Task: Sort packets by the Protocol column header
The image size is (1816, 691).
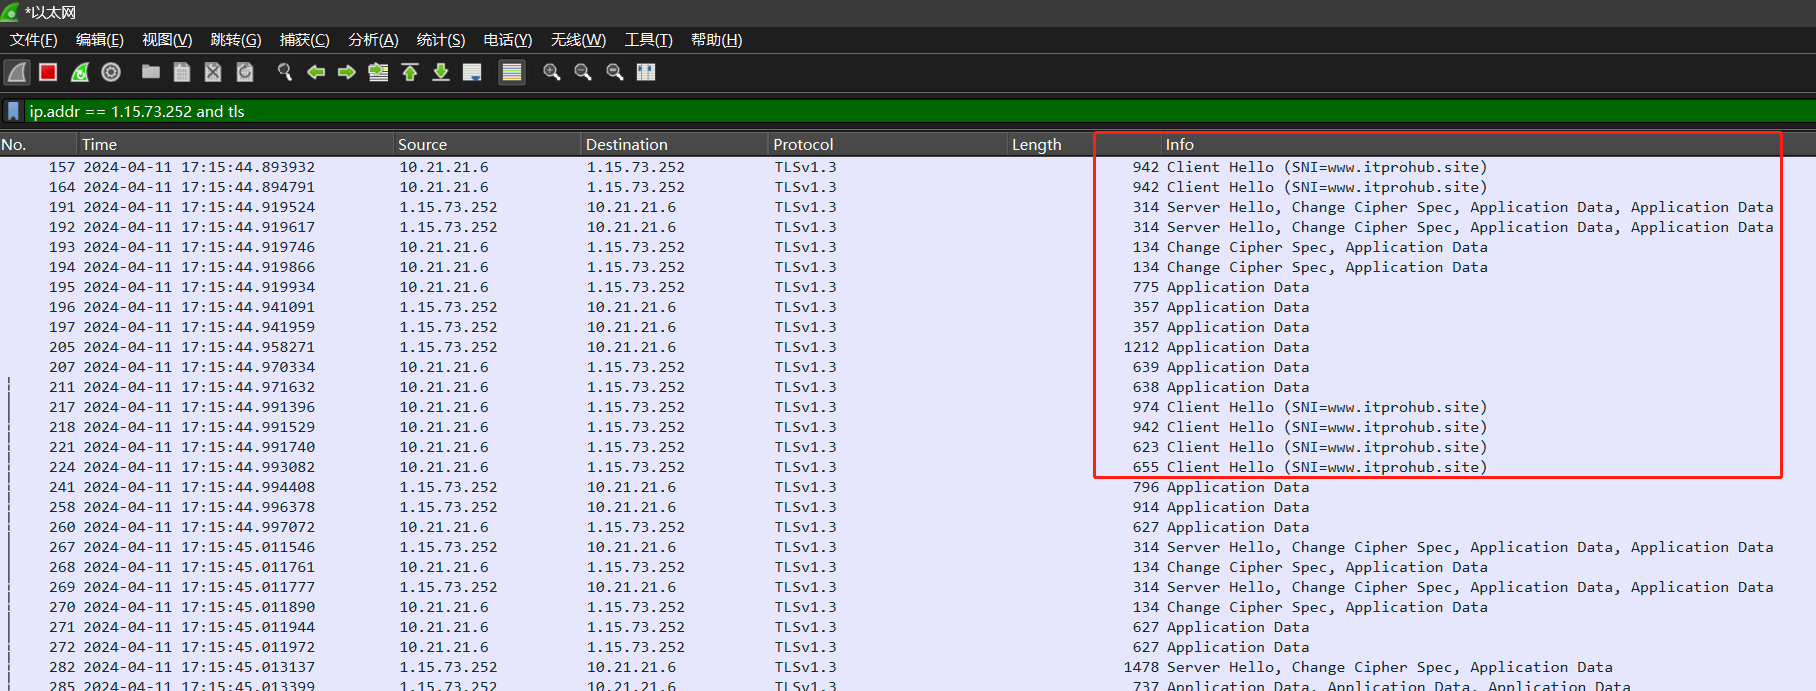Action: pyautogui.click(x=803, y=145)
